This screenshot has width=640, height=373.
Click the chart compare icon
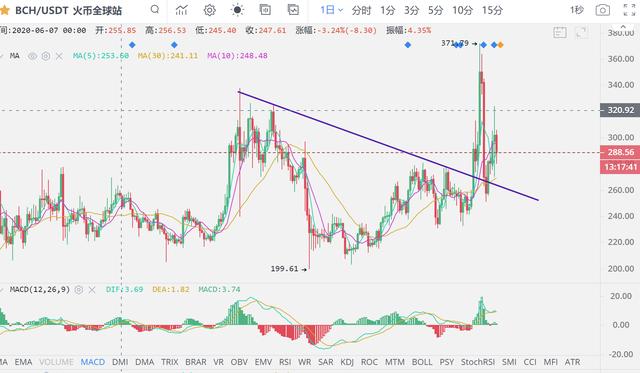(265, 10)
